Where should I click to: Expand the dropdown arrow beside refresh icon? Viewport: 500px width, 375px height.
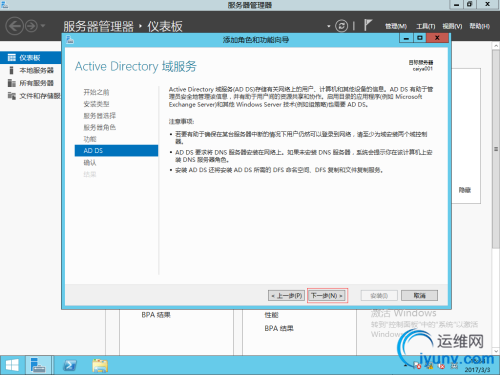pyautogui.click(x=329, y=26)
